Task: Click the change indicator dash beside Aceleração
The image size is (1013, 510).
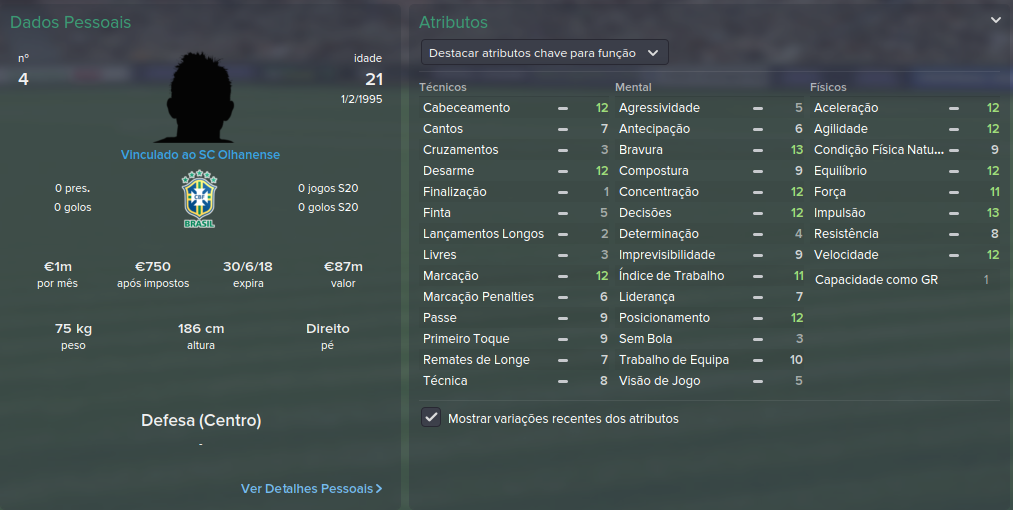Action: click(954, 108)
